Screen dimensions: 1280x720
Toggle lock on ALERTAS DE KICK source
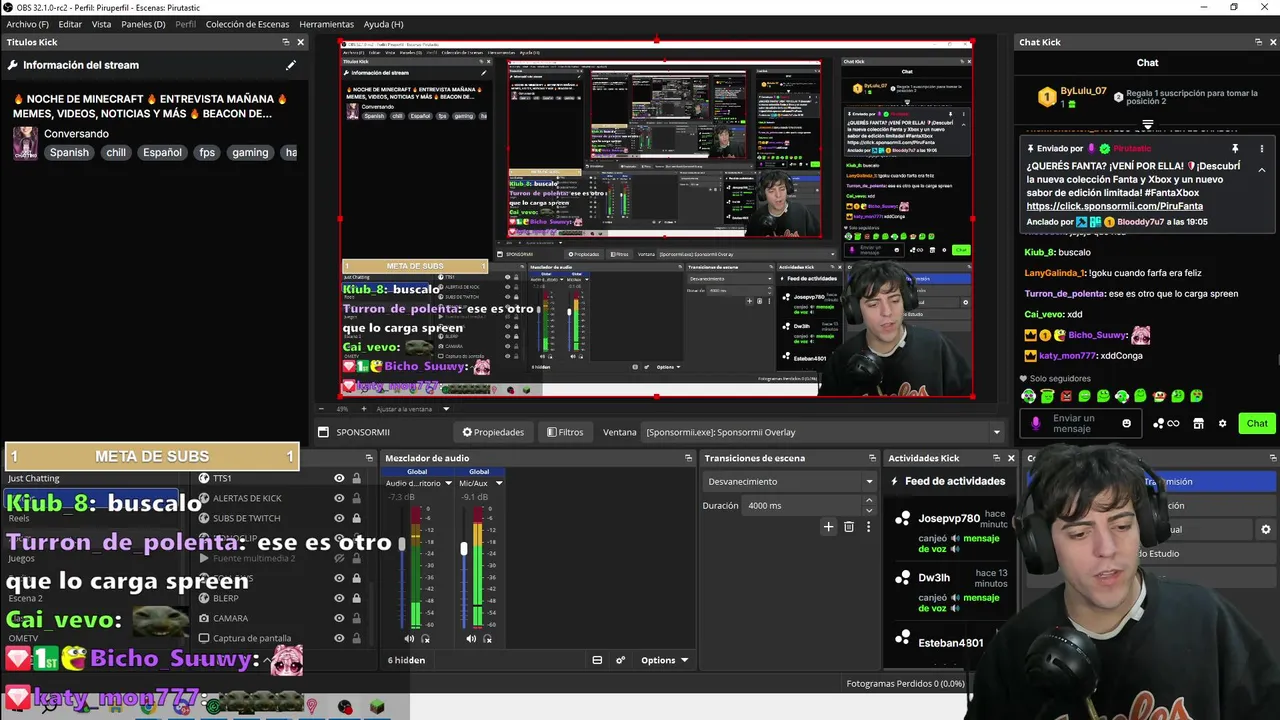[356, 498]
